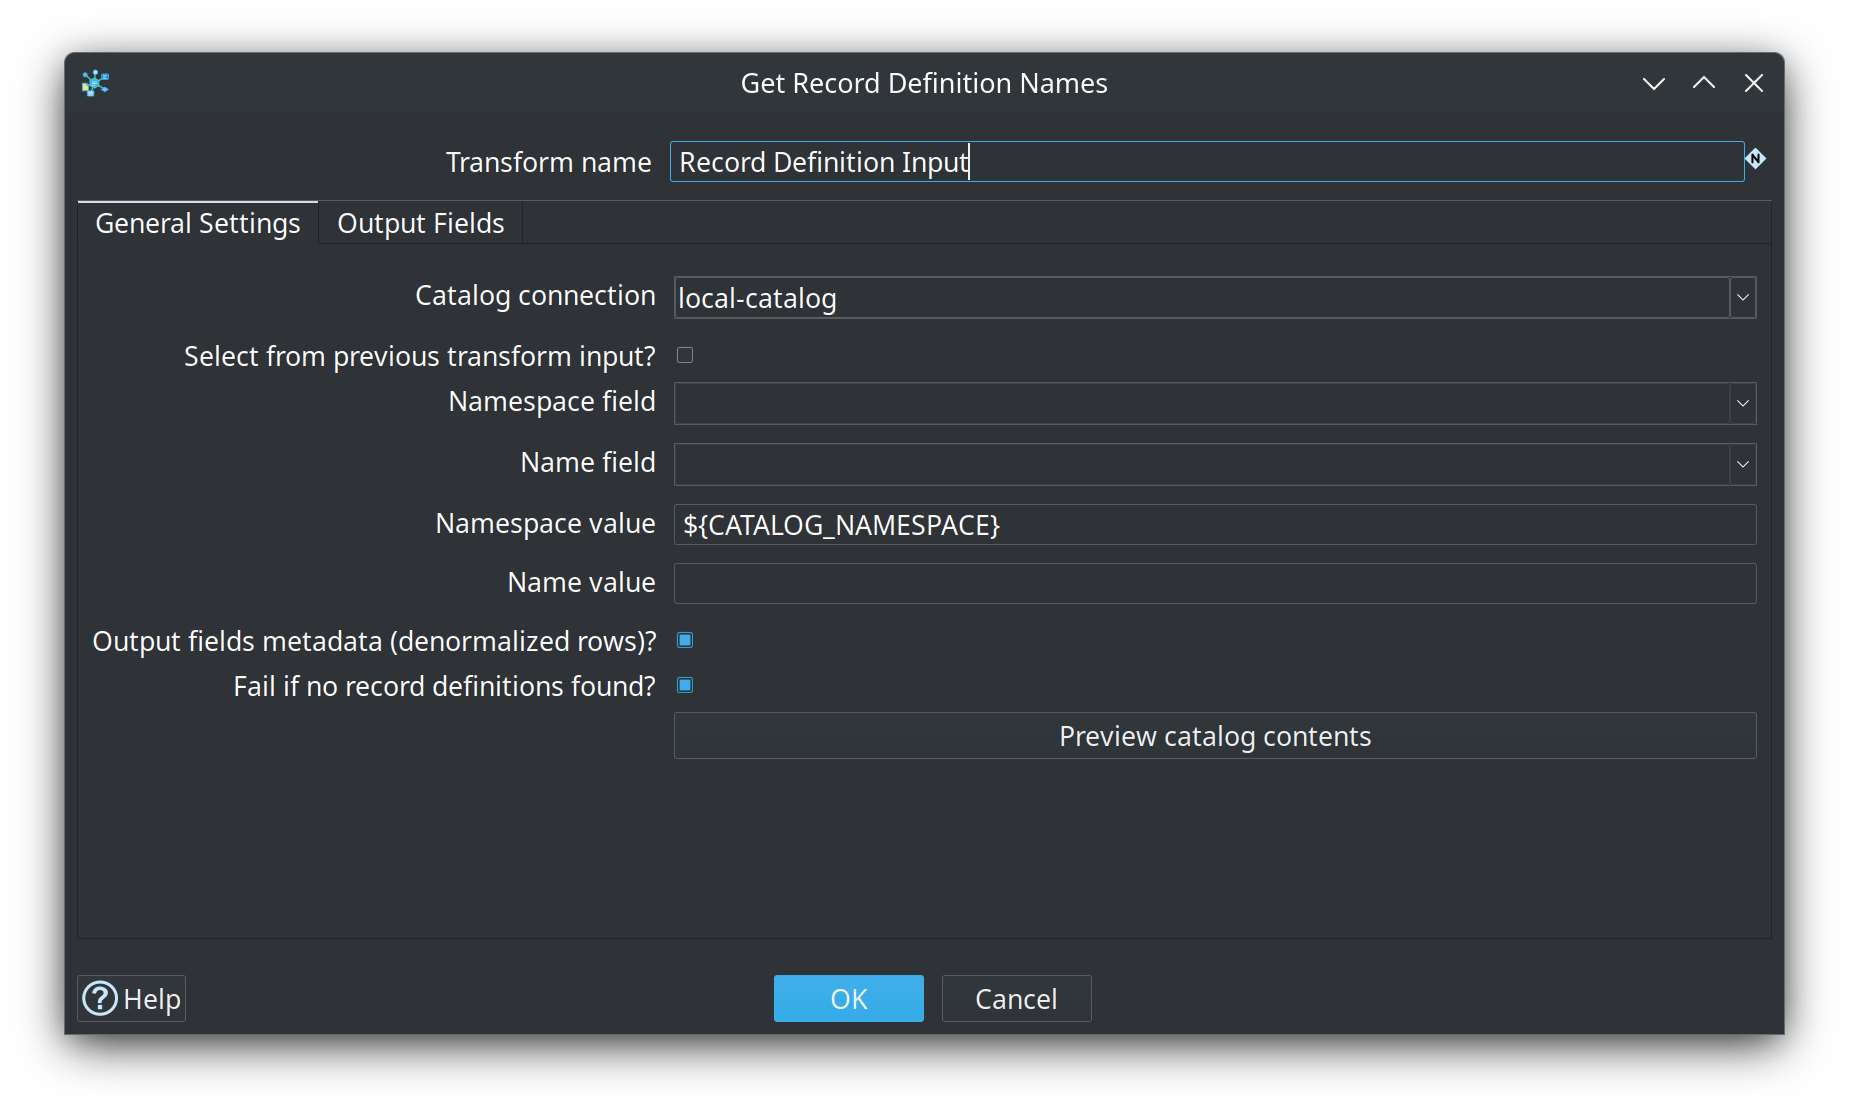Enable Select from previous transform input checkbox
The width and height of the screenshot is (1849, 1111).
click(685, 355)
